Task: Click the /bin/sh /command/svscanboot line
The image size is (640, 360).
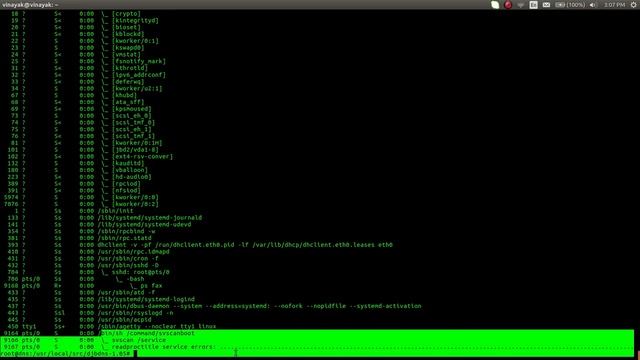Action: click(99, 333)
